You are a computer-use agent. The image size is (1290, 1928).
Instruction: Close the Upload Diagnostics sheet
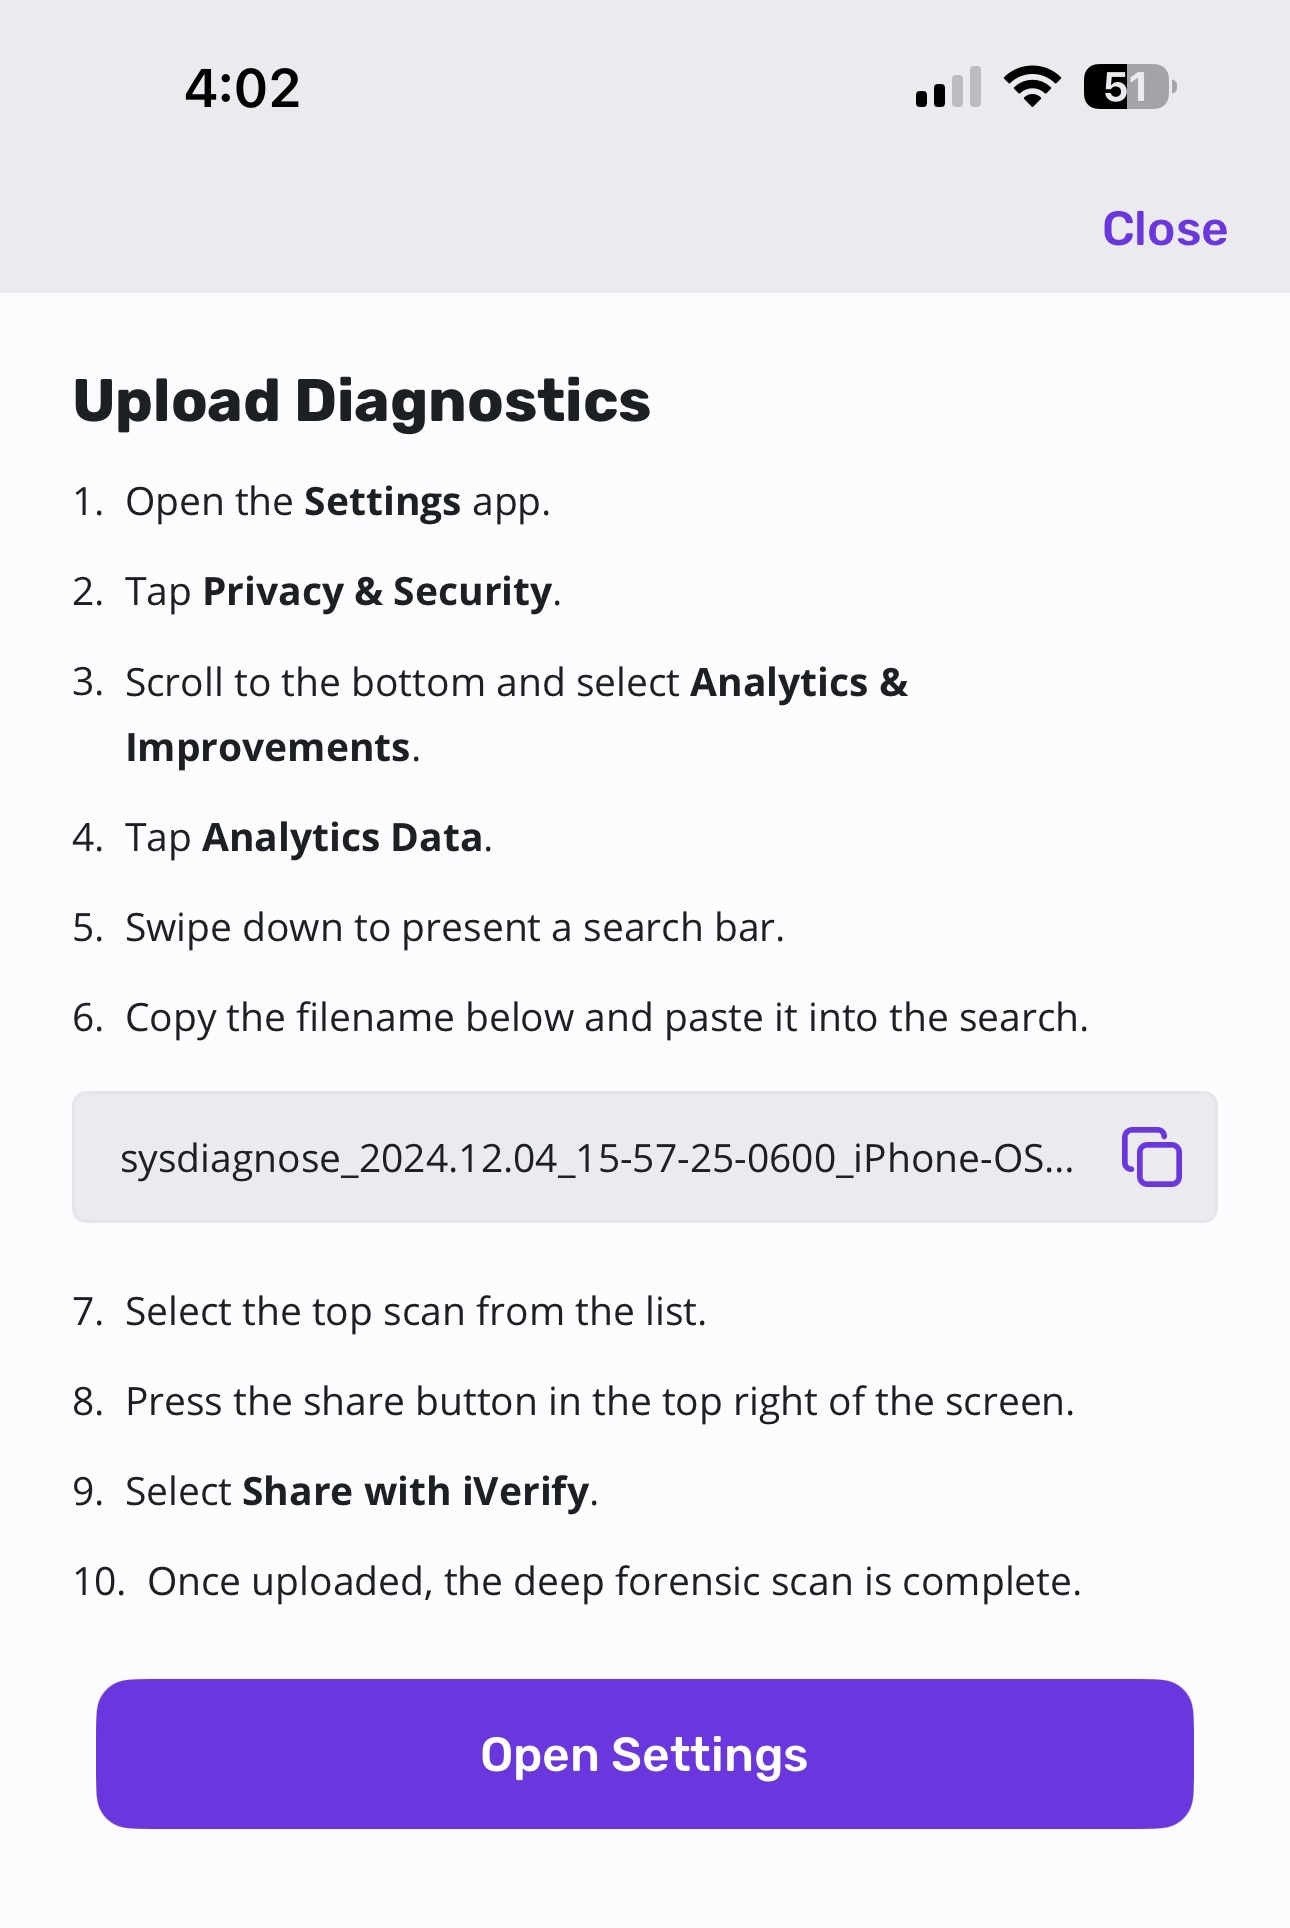pos(1165,229)
